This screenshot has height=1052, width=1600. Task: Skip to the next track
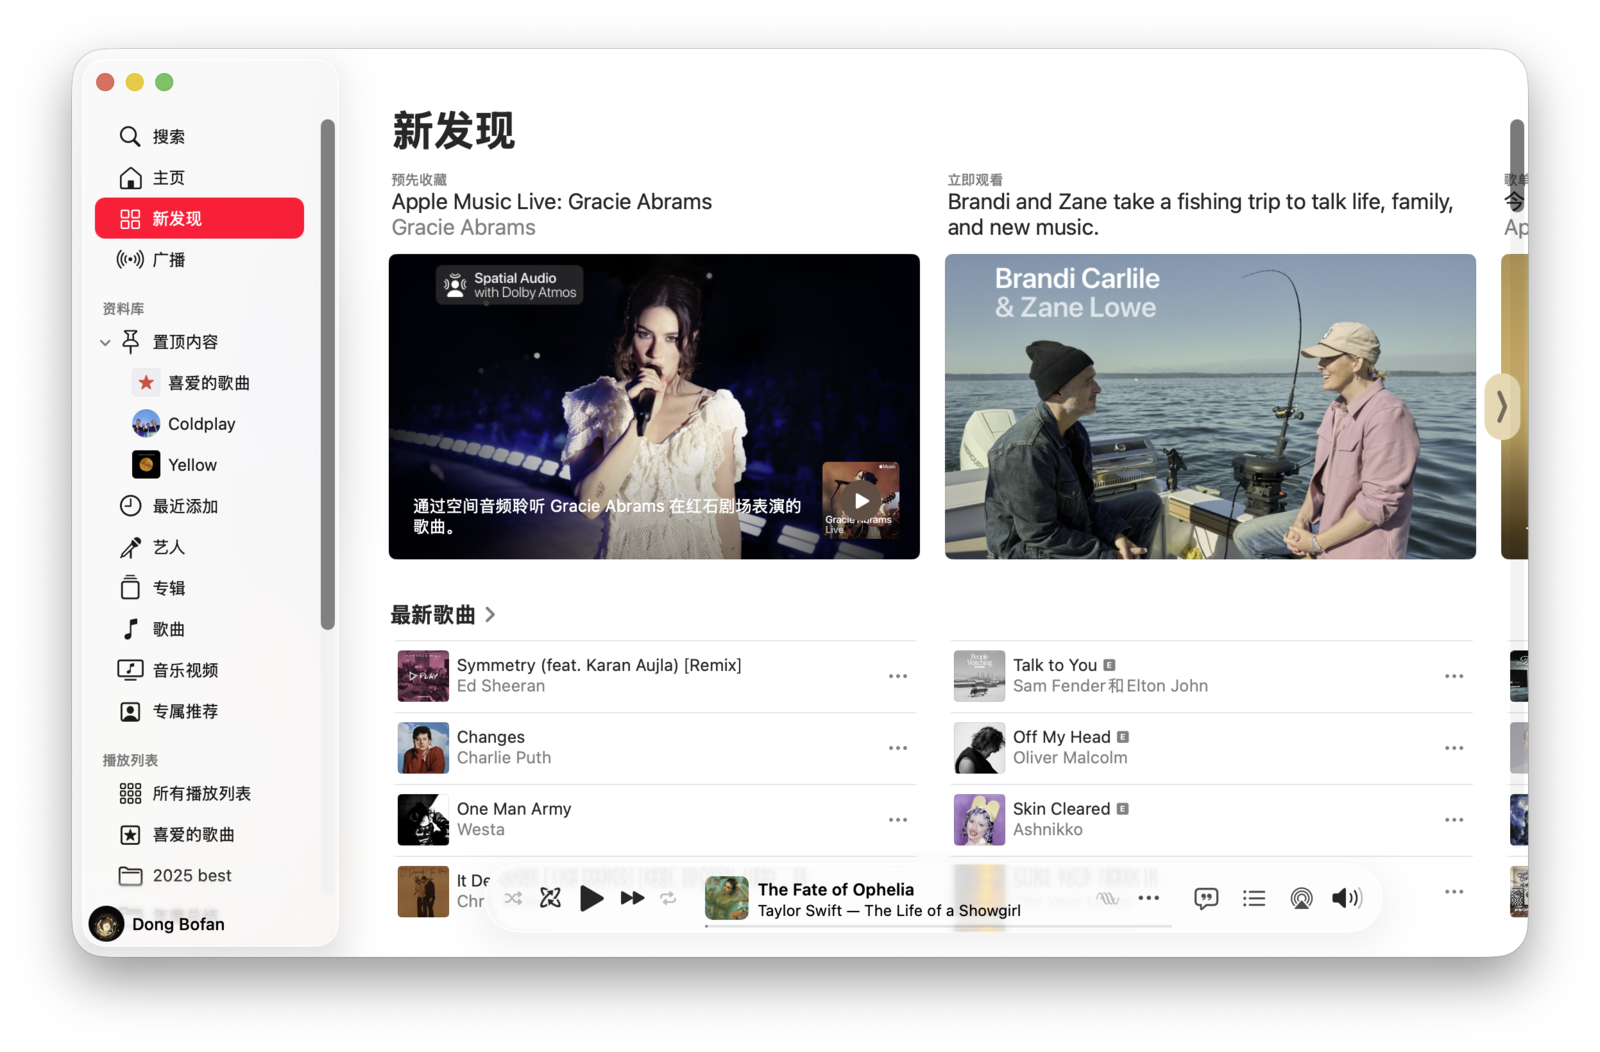tap(632, 898)
